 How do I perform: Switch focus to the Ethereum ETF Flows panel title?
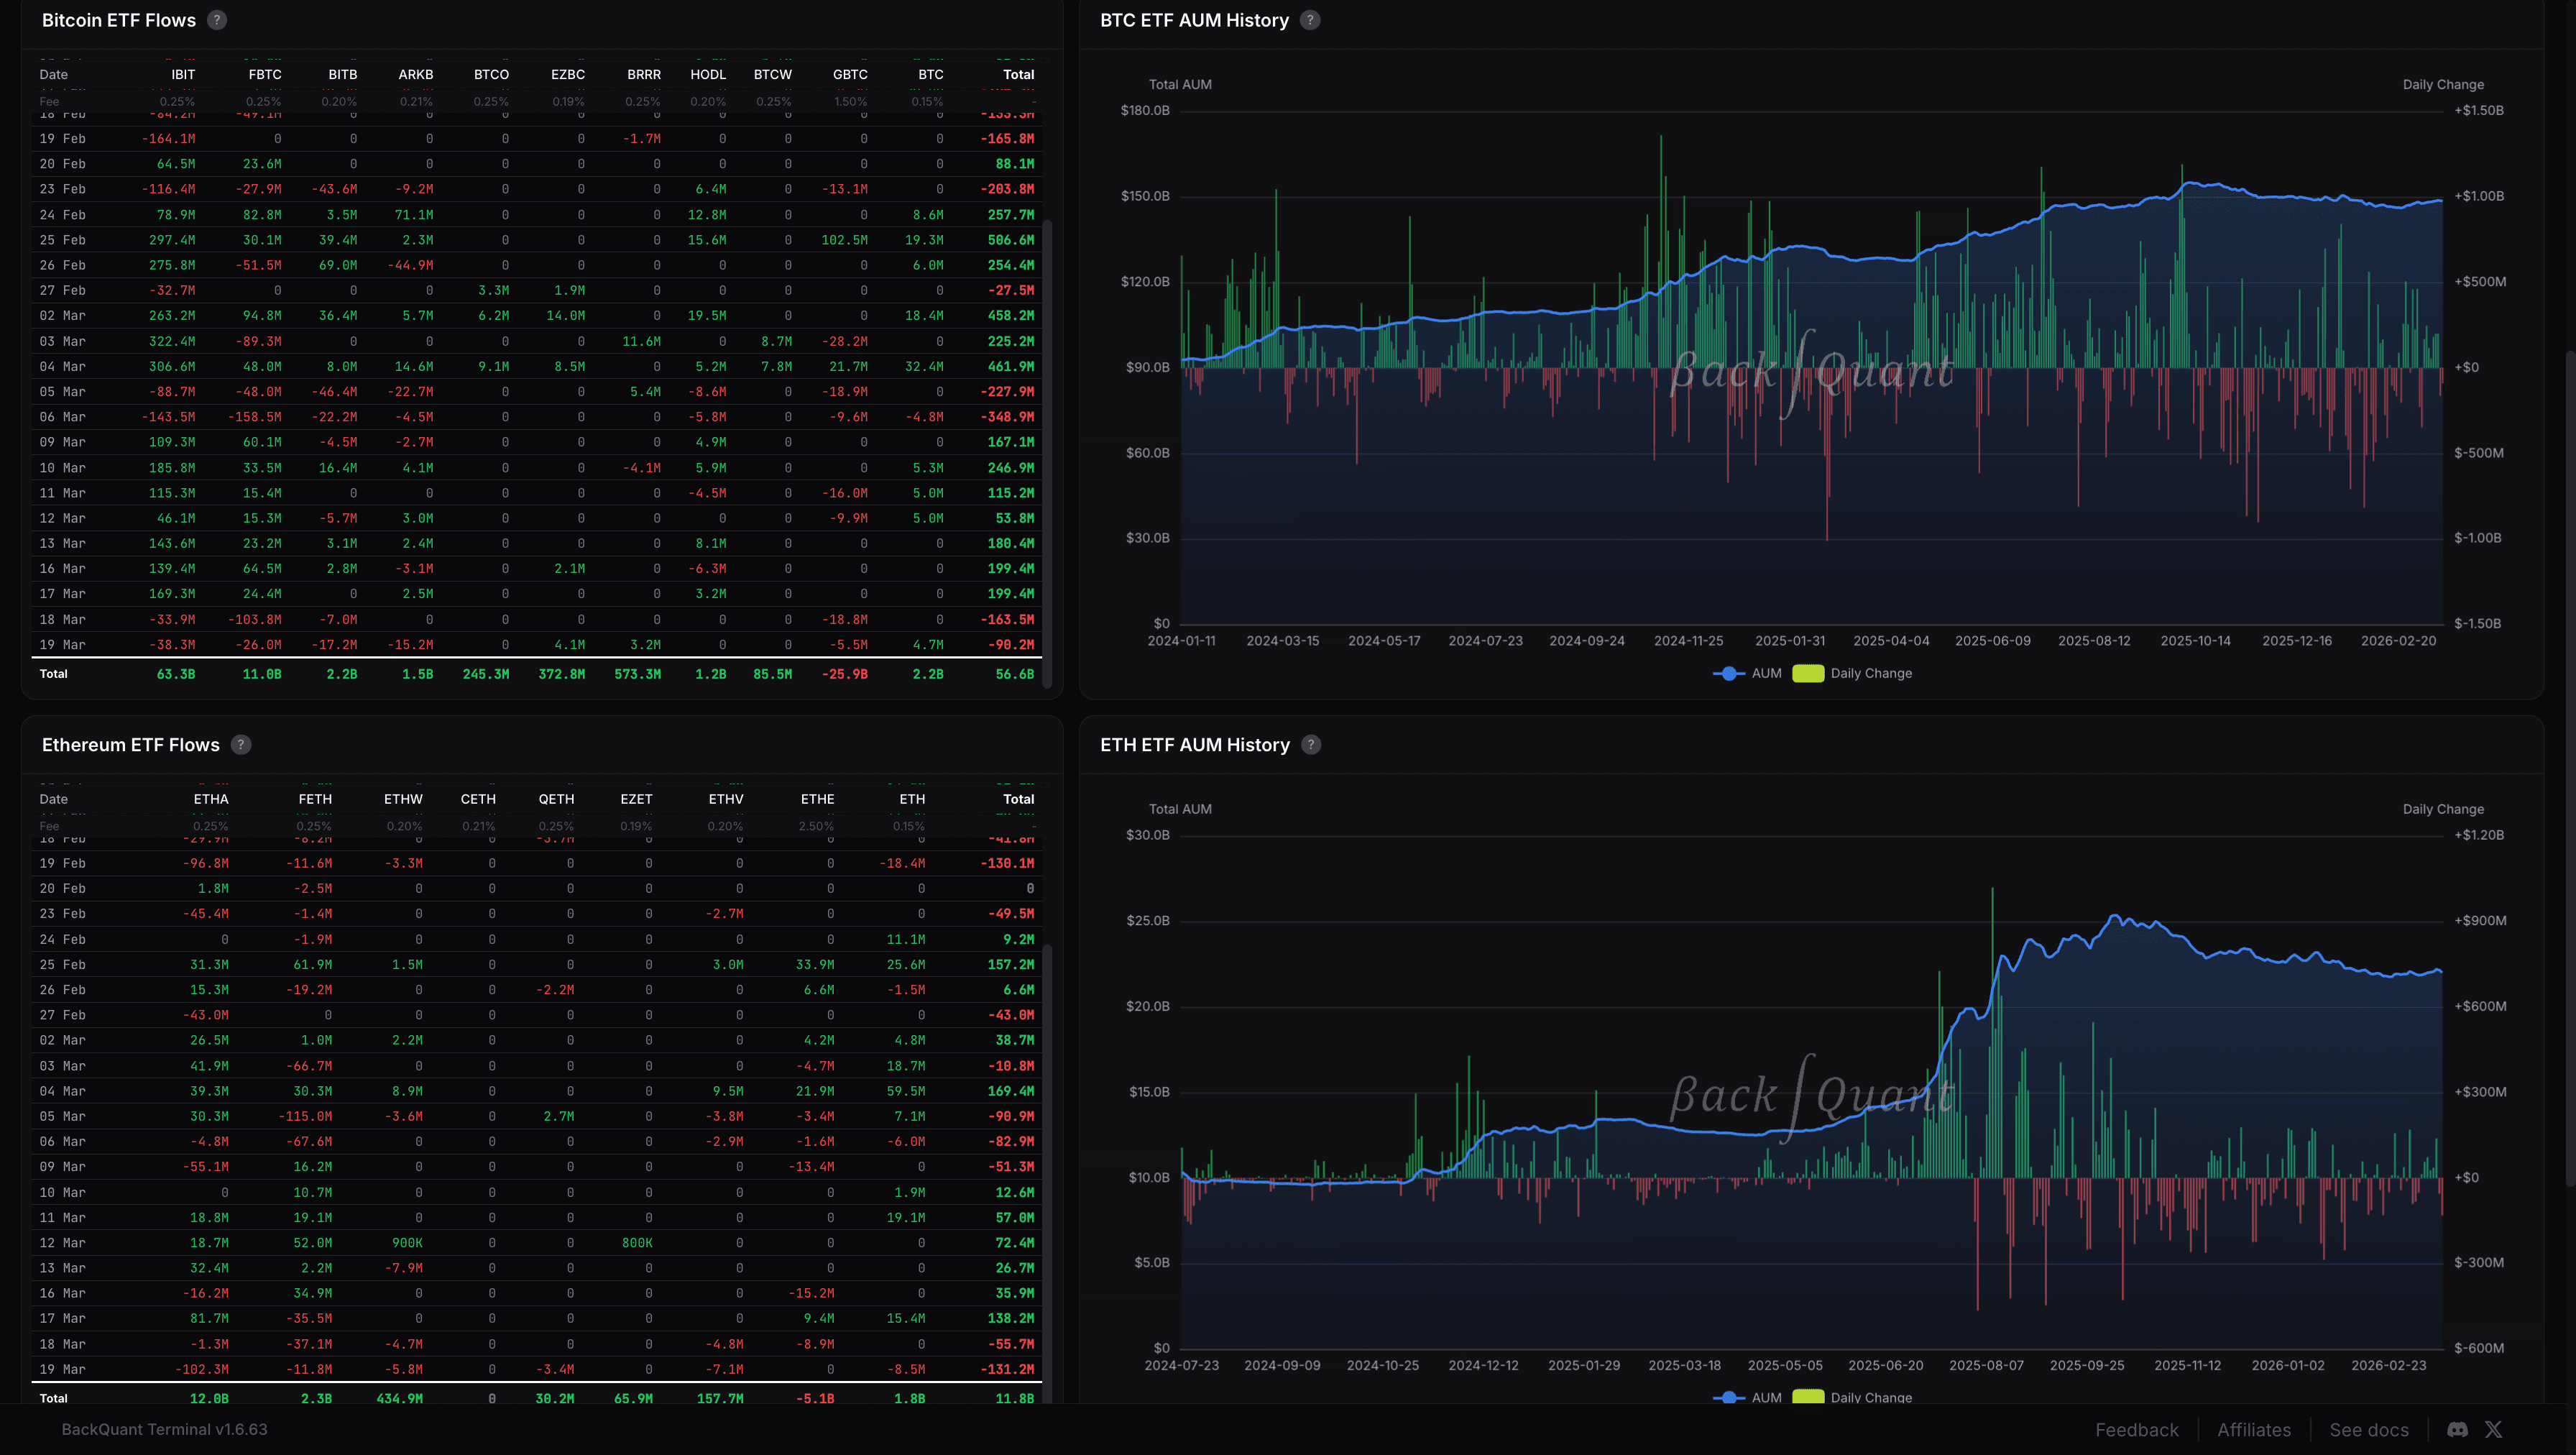(130, 744)
